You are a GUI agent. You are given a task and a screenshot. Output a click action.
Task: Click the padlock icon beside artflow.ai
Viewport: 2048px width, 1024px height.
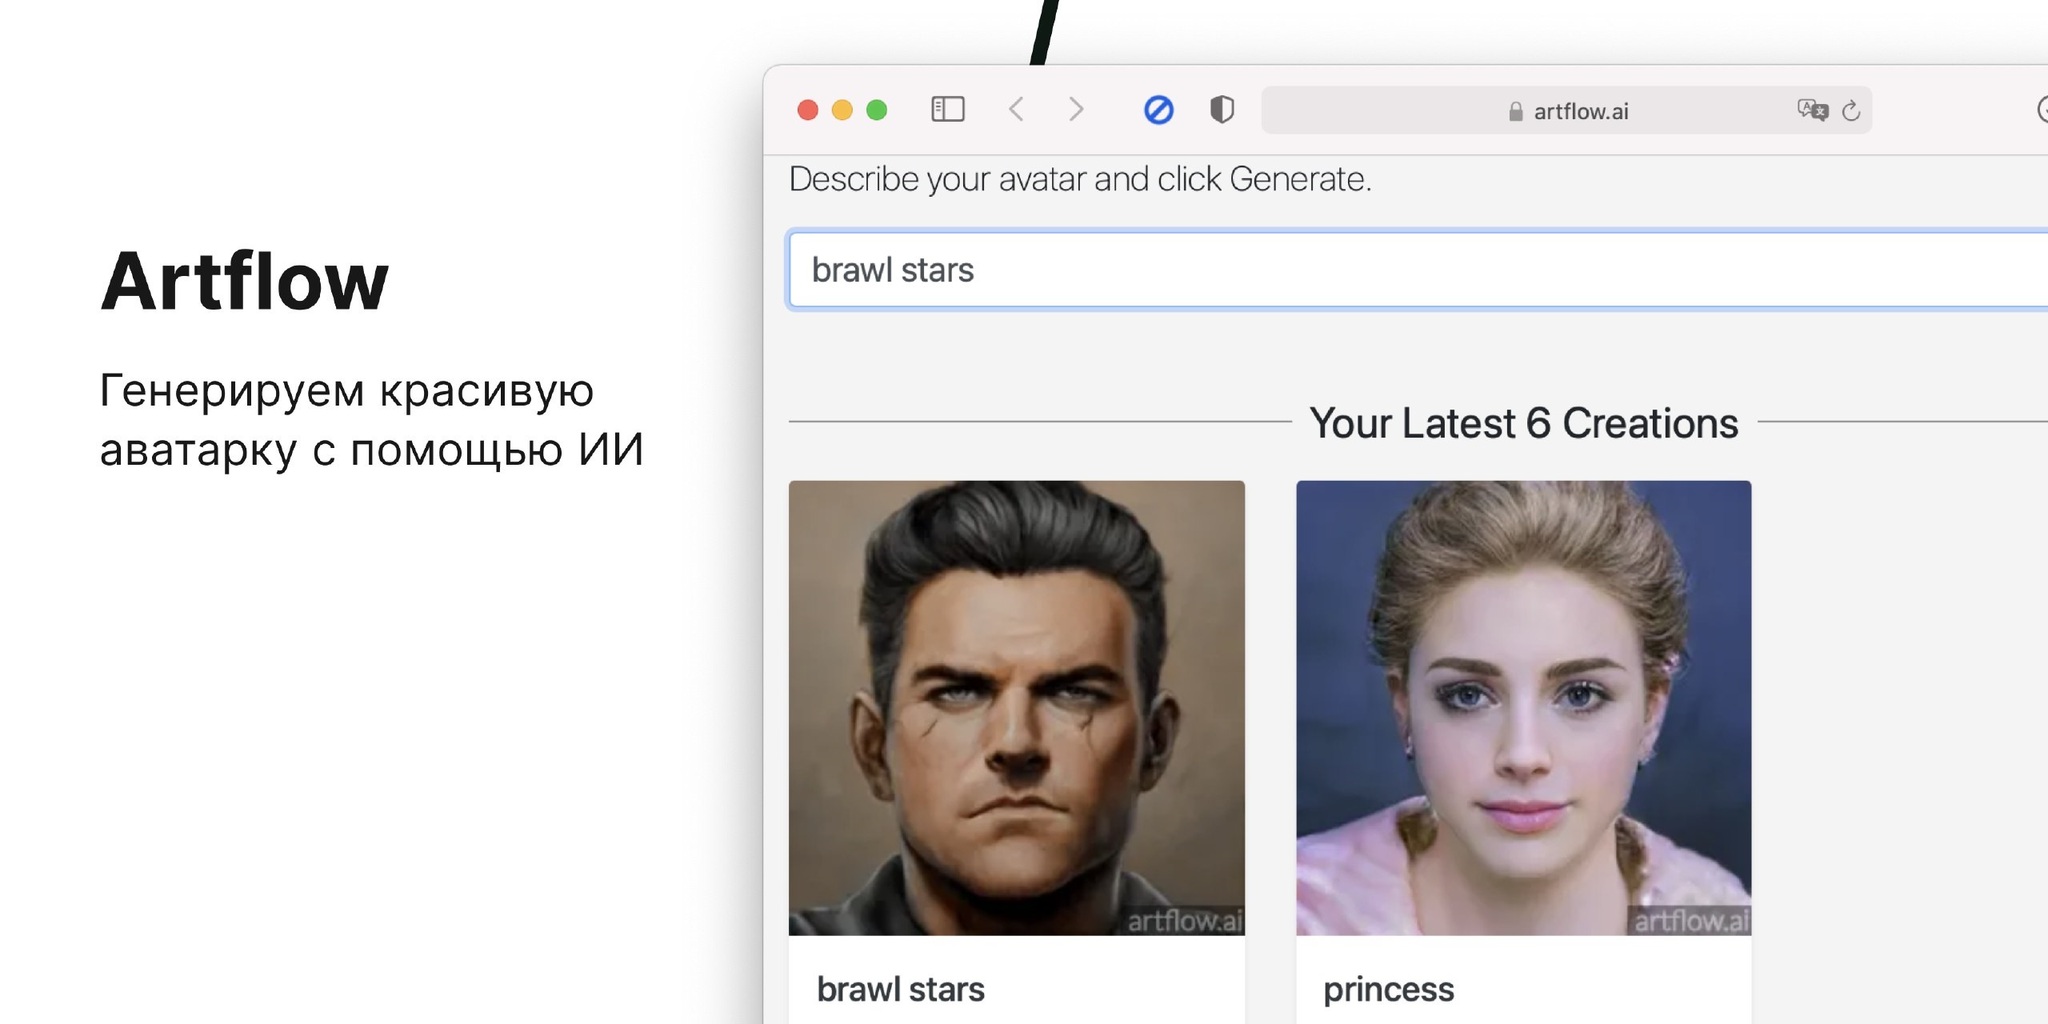pos(1515,111)
